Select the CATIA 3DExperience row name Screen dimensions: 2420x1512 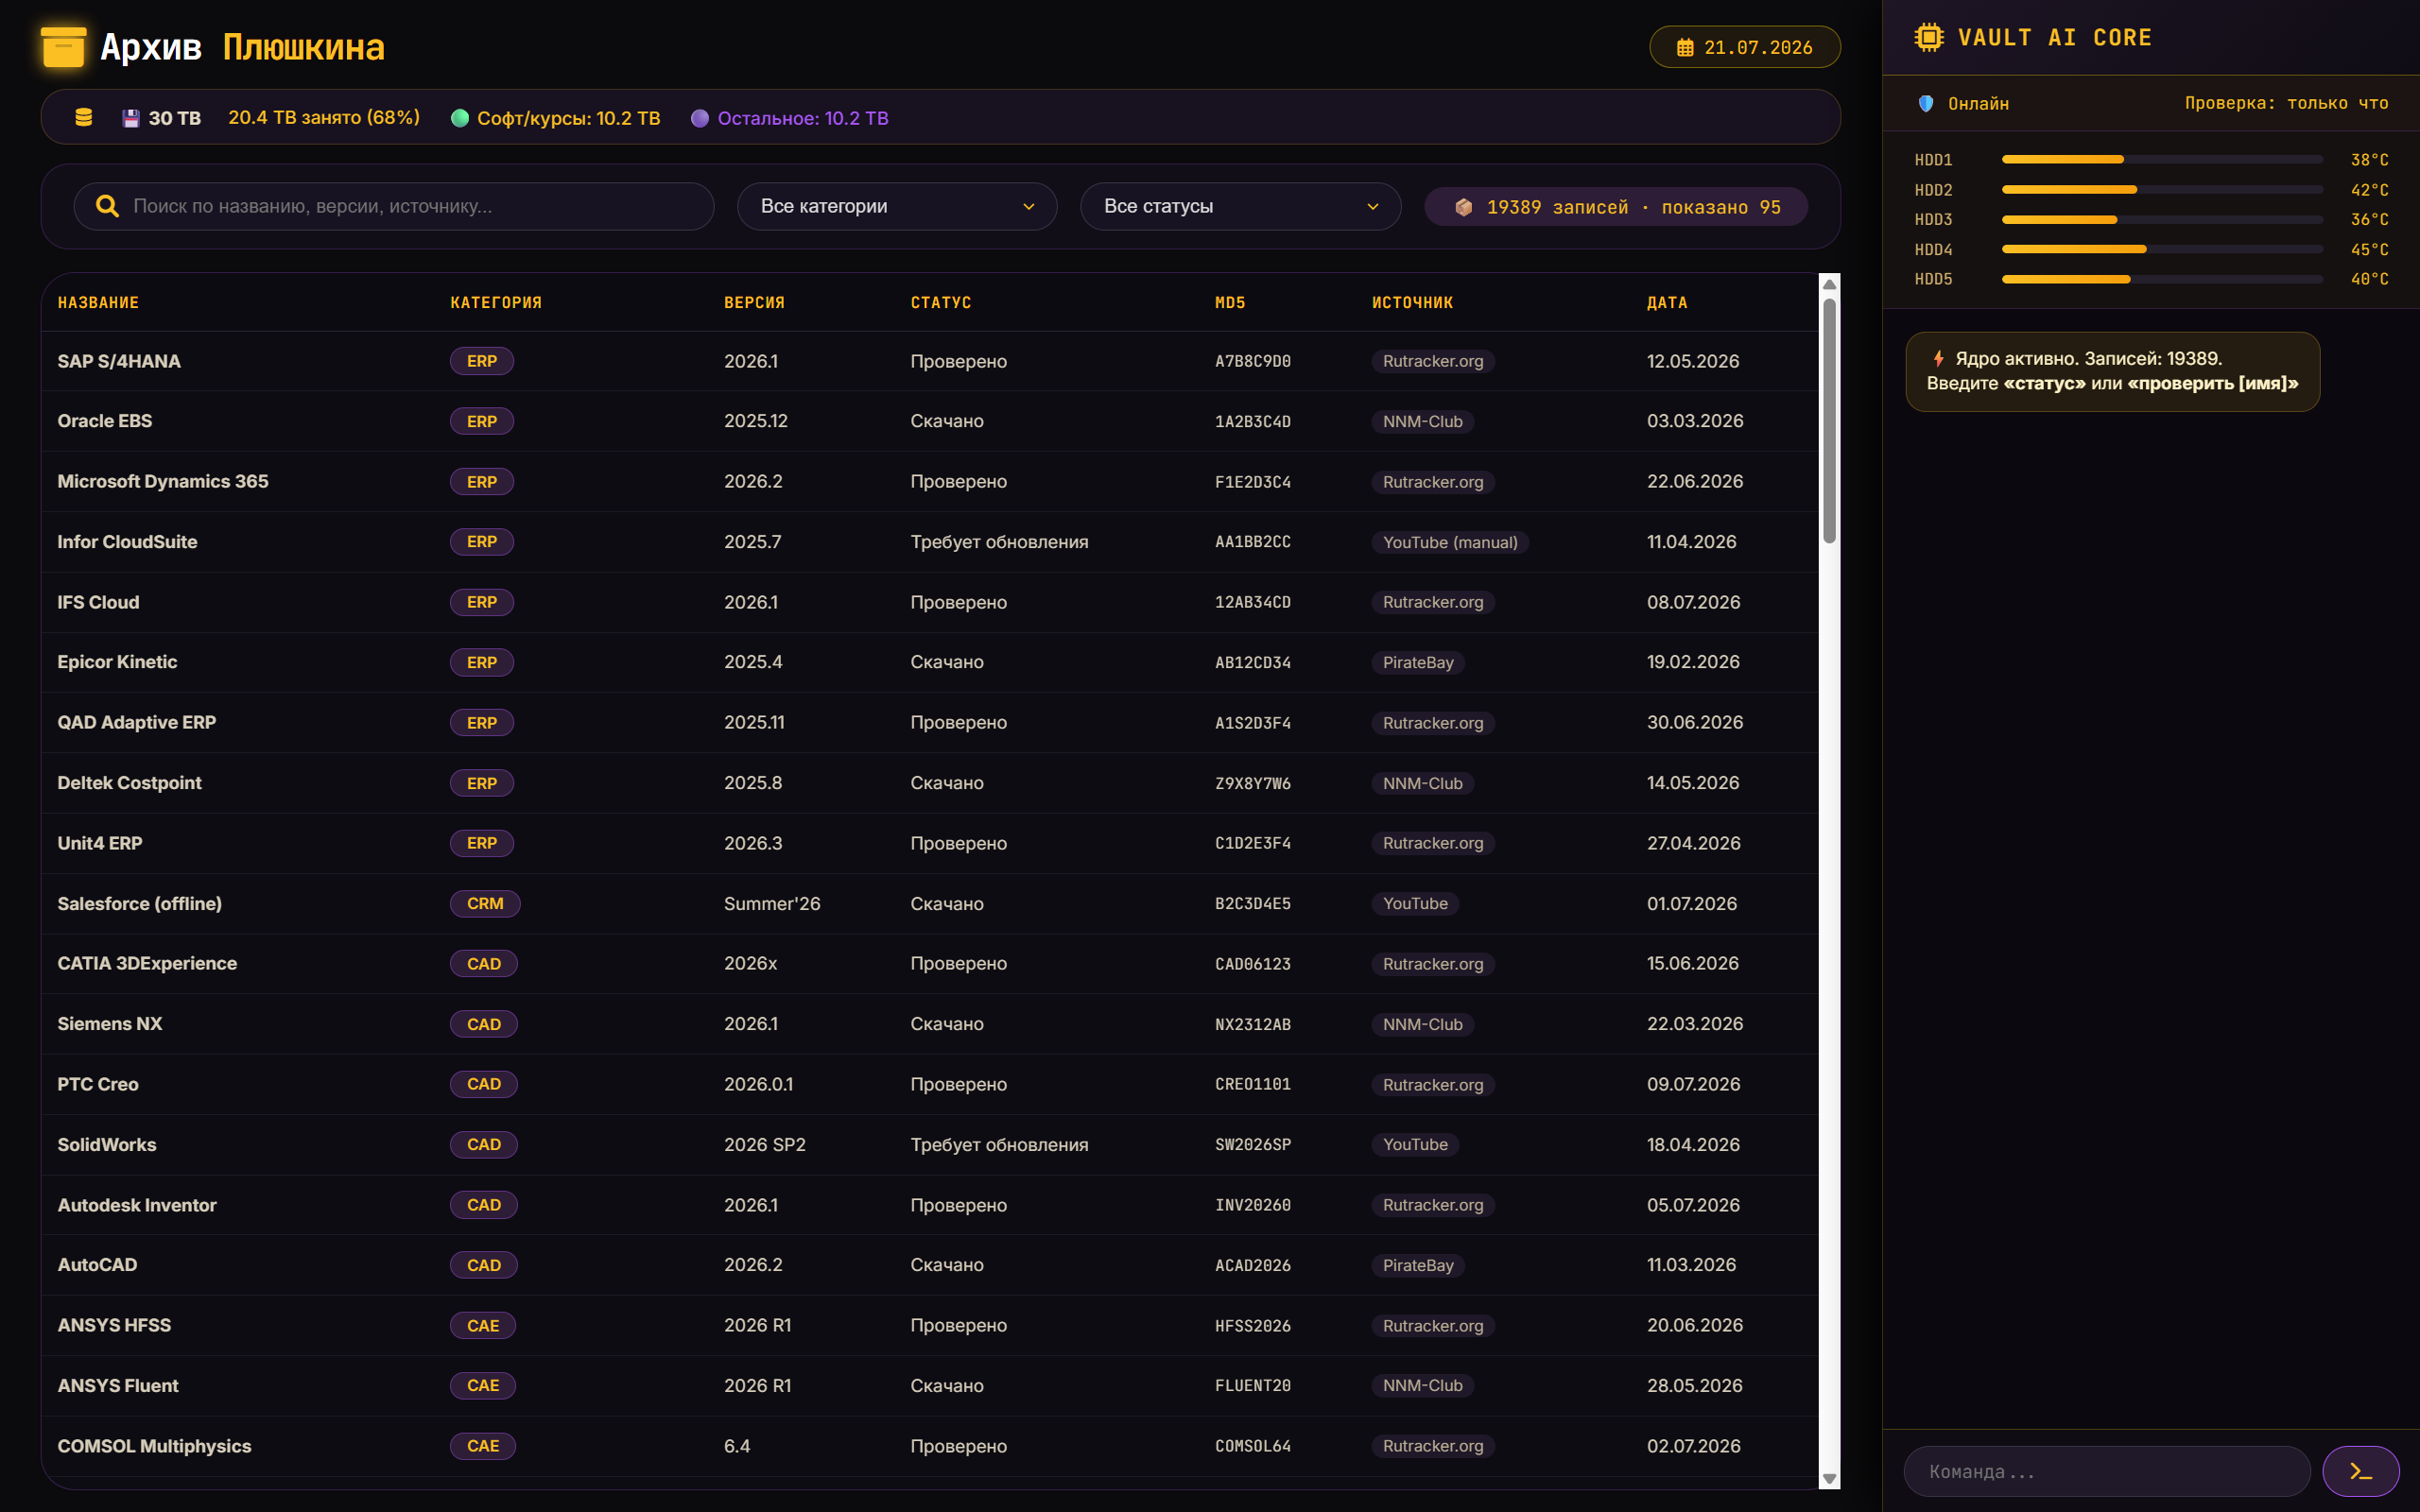[147, 963]
